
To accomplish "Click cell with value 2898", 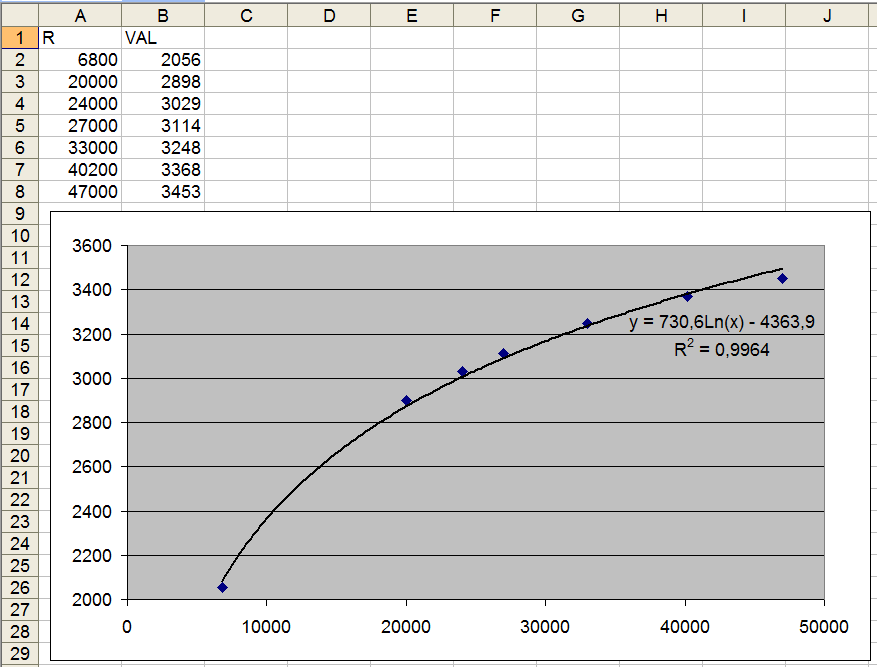I will pyautogui.click(x=163, y=82).
